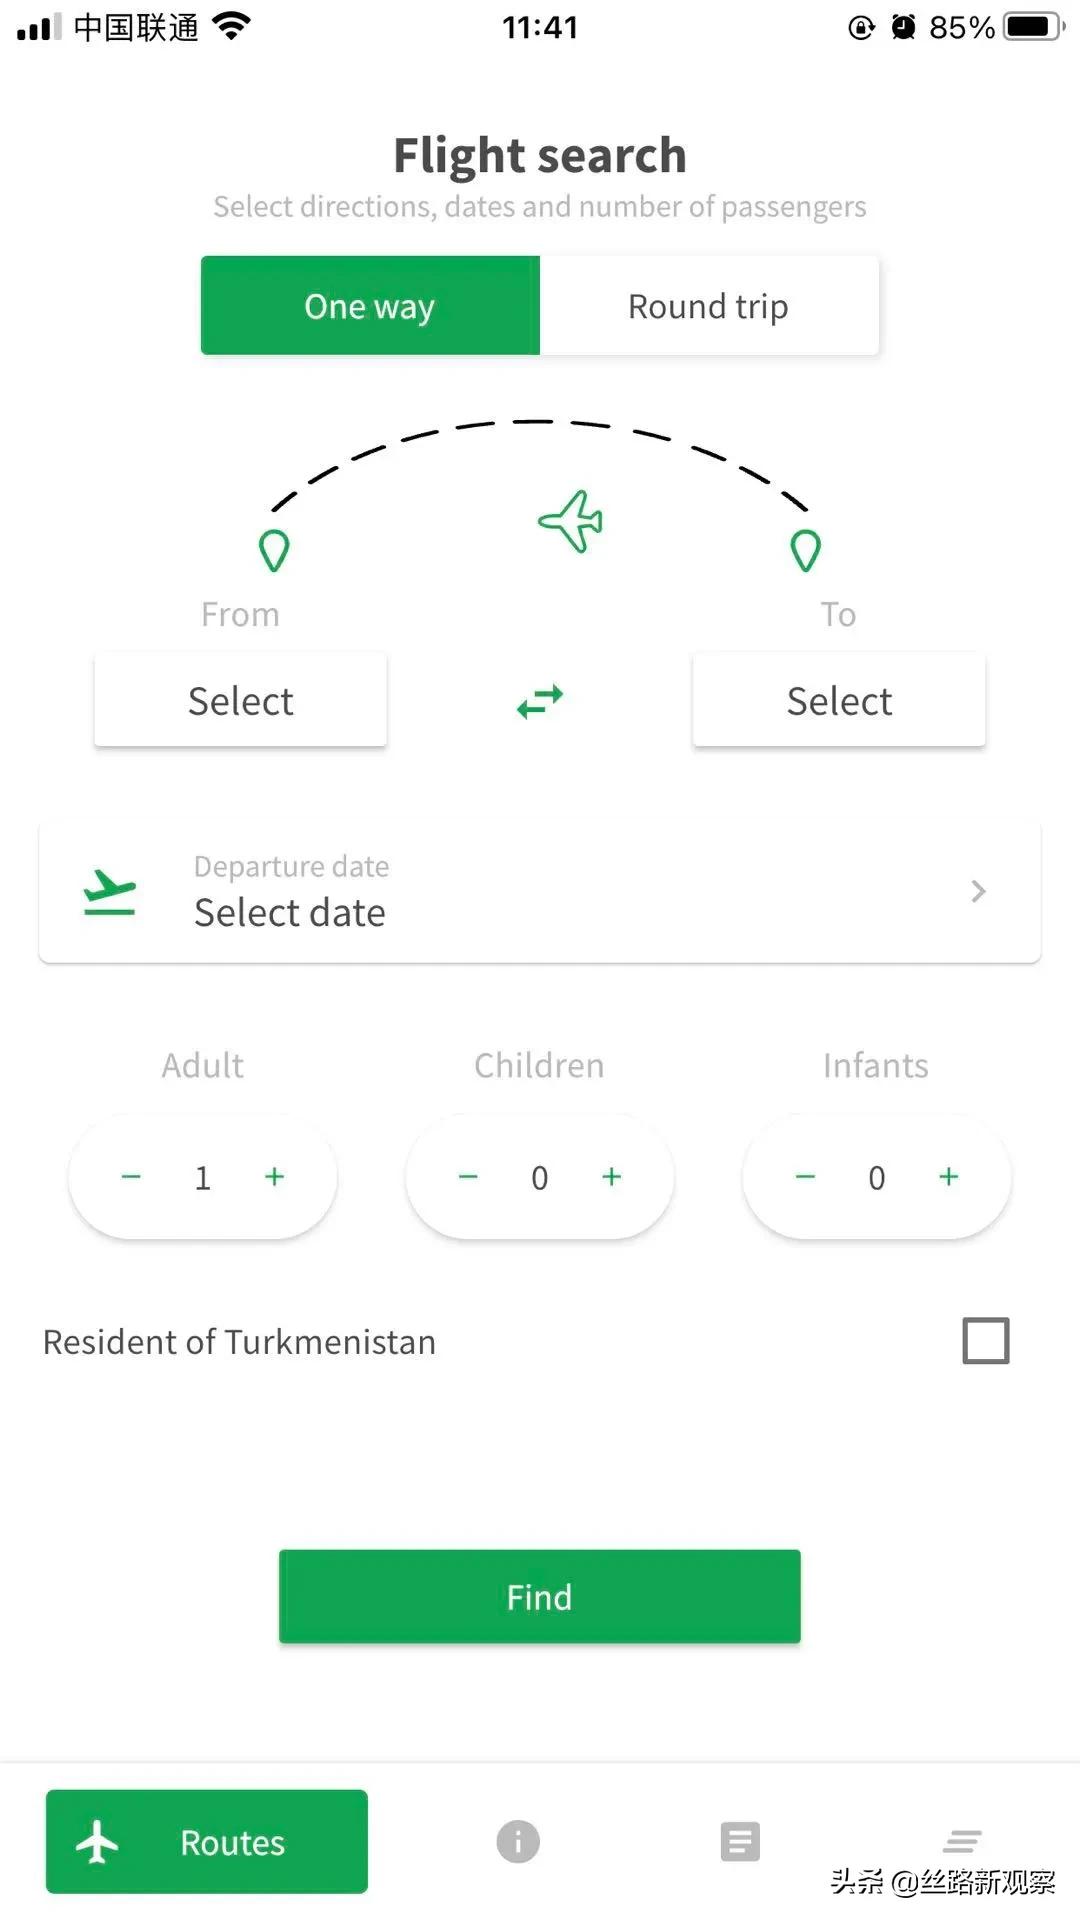Image resolution: width=1080 pixels, height=1920 pixels.
Task: Add one Infant passenger
Action: [949, 1177]
